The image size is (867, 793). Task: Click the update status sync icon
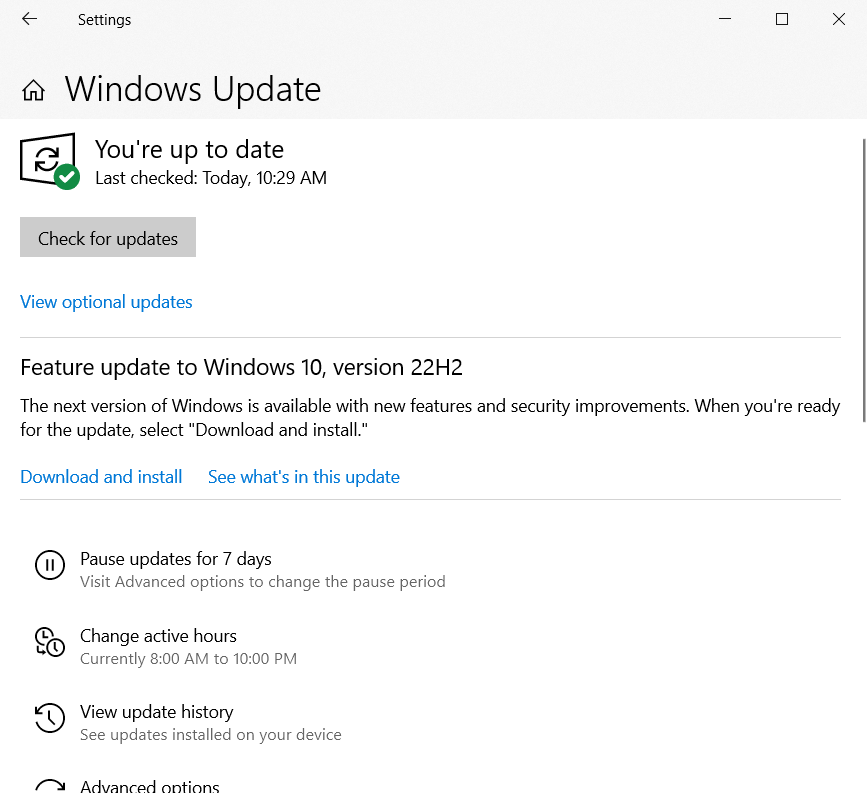[50, 161]
